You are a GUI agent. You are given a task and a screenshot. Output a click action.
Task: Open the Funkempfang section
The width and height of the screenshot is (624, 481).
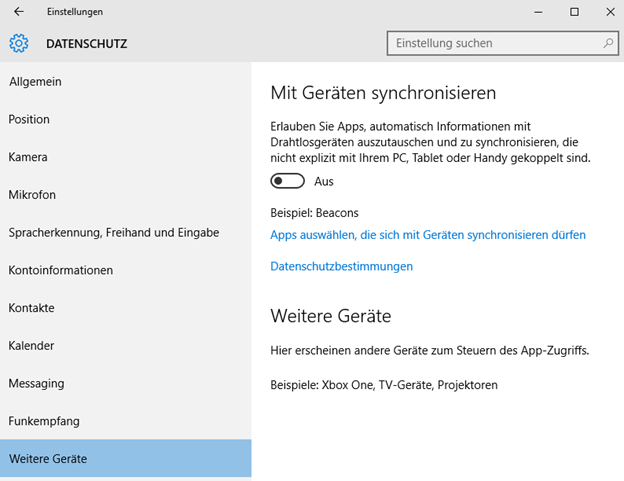126,421
